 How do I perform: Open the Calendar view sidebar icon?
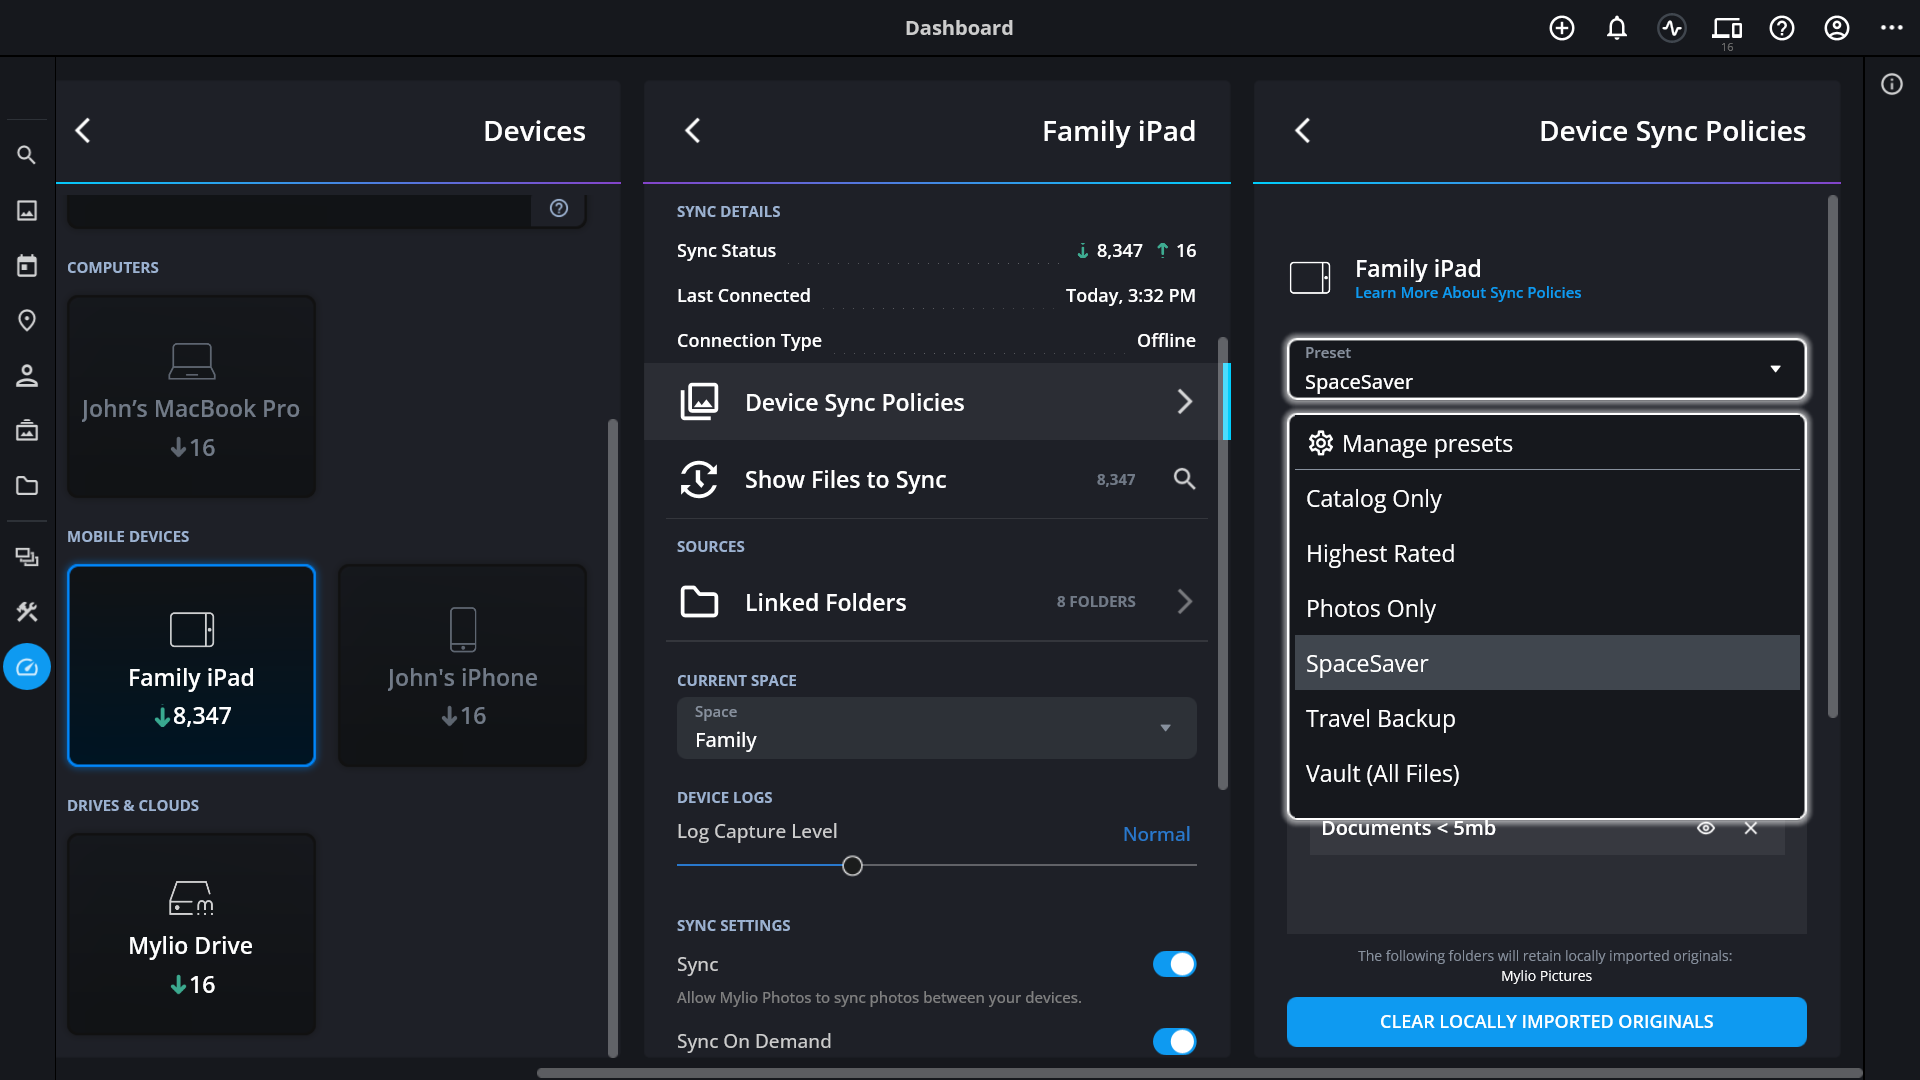[x=27, y=265]
